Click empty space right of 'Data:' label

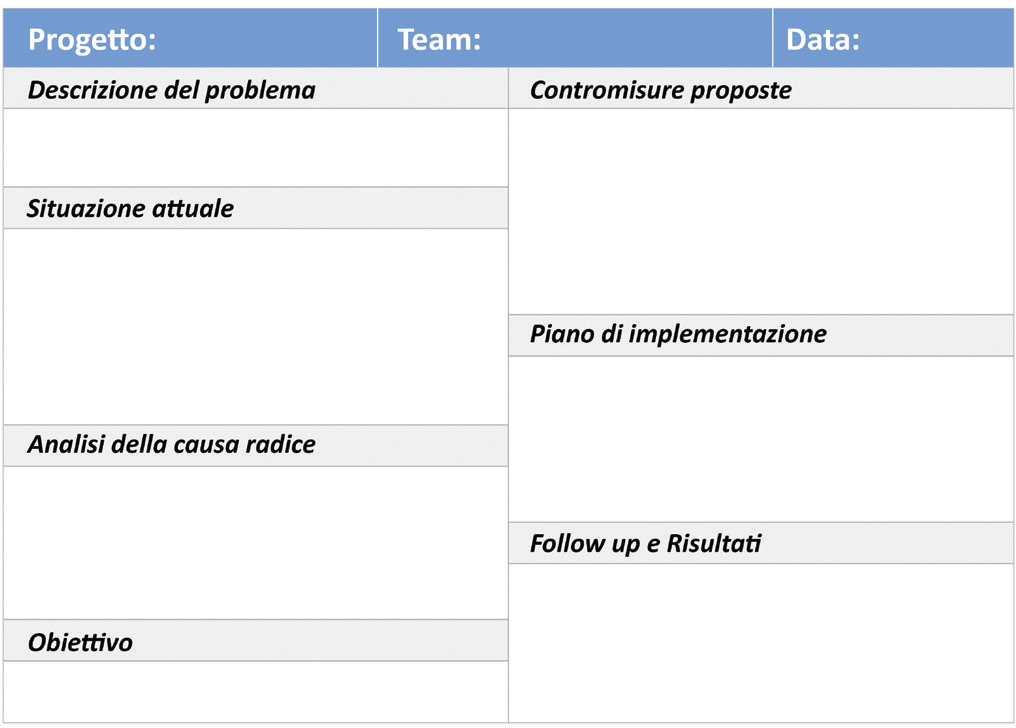[935, 40]
